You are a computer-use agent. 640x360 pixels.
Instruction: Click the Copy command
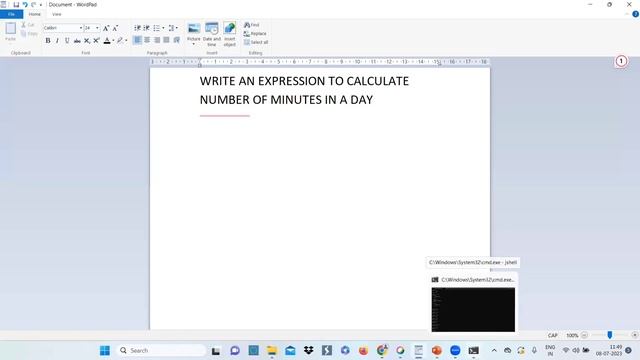pos(29,33)
